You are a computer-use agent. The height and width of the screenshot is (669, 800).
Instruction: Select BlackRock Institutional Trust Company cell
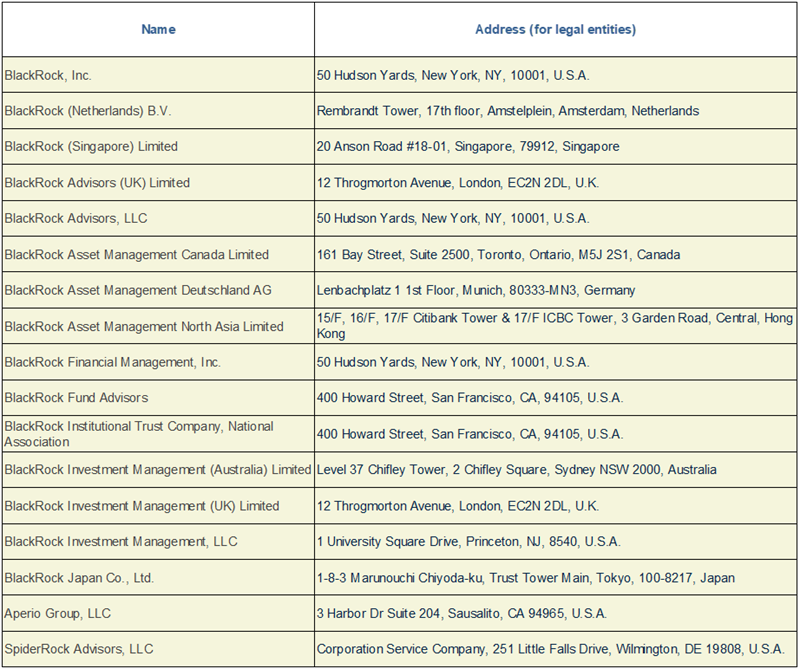click(158, 434)
